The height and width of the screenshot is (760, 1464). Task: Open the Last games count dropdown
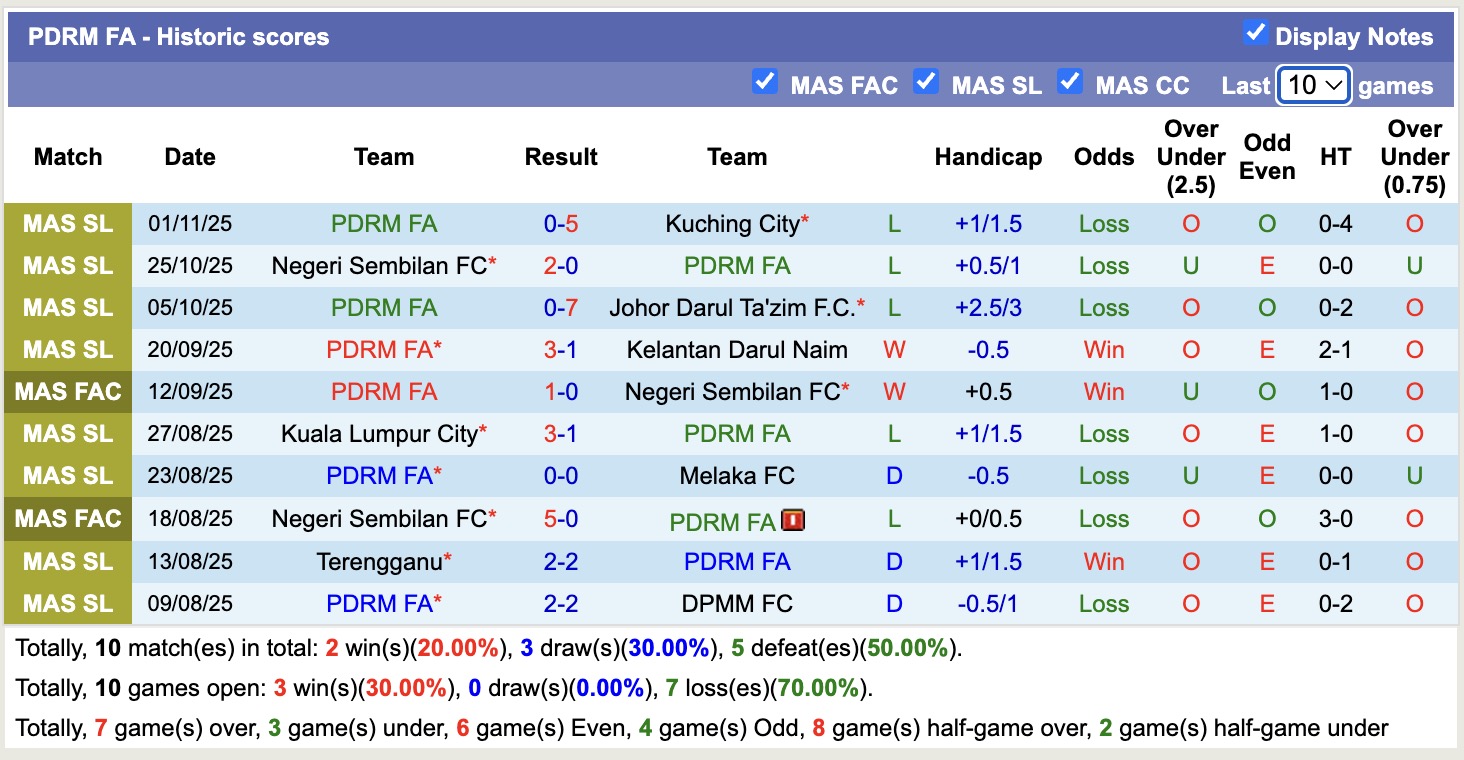(x=1313, y=85)
